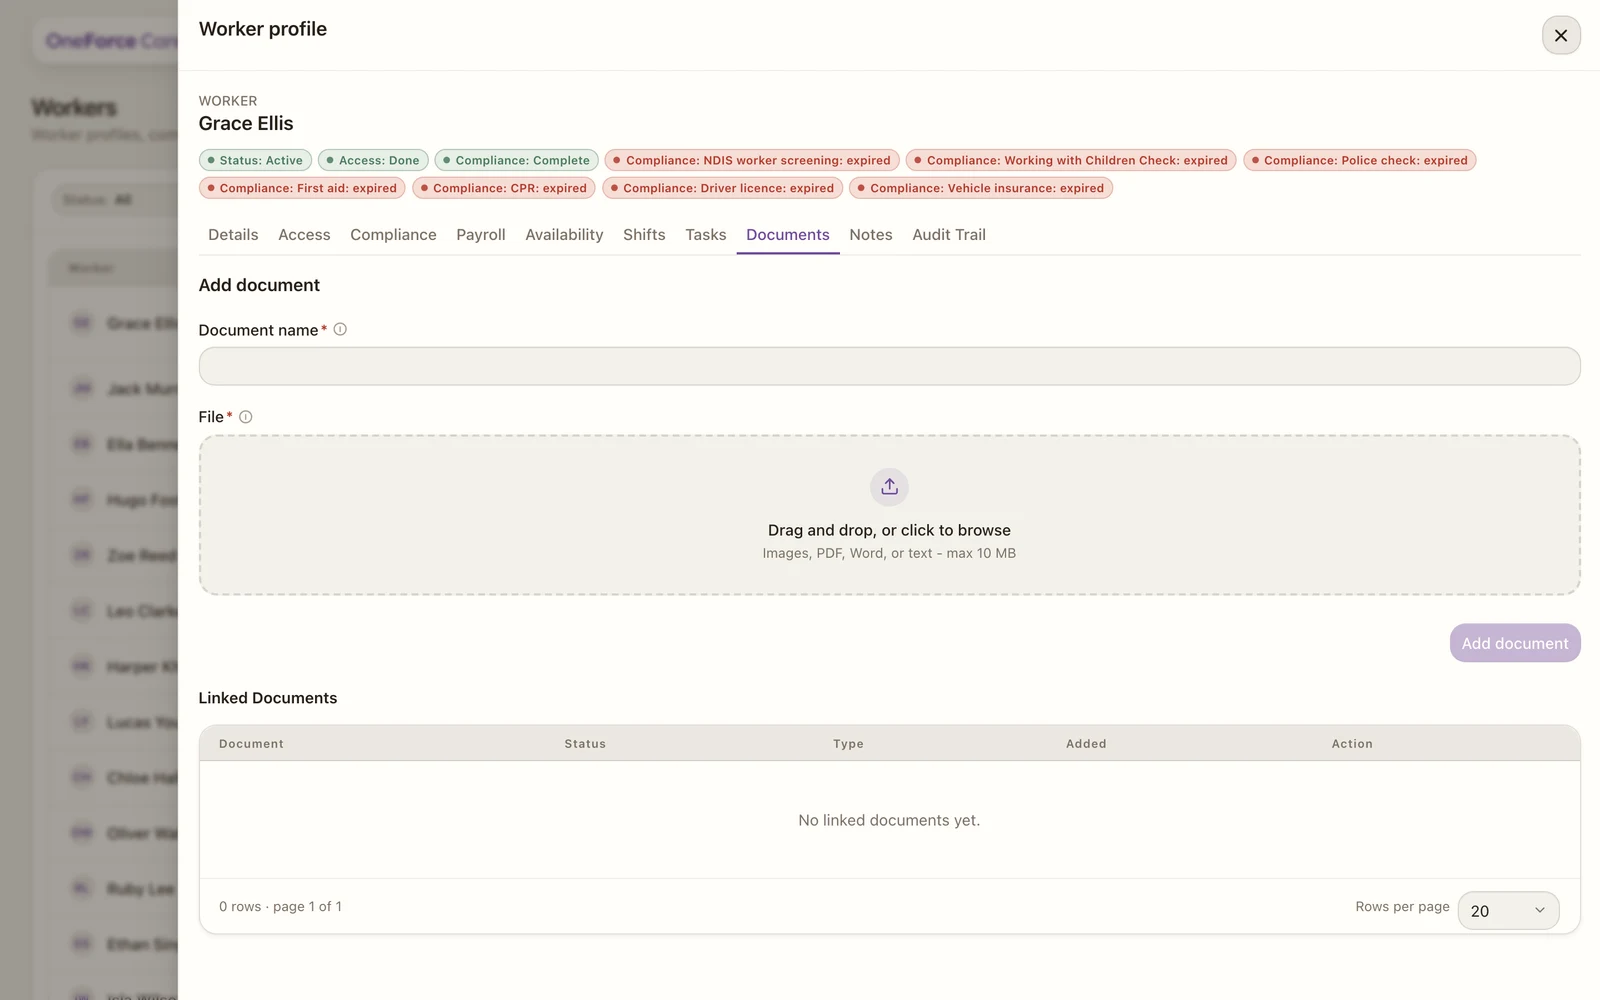The height and width of the screenshot is (1000, 1600).
Task: Click the Linked Documents heading
Action: coord(268,698)
